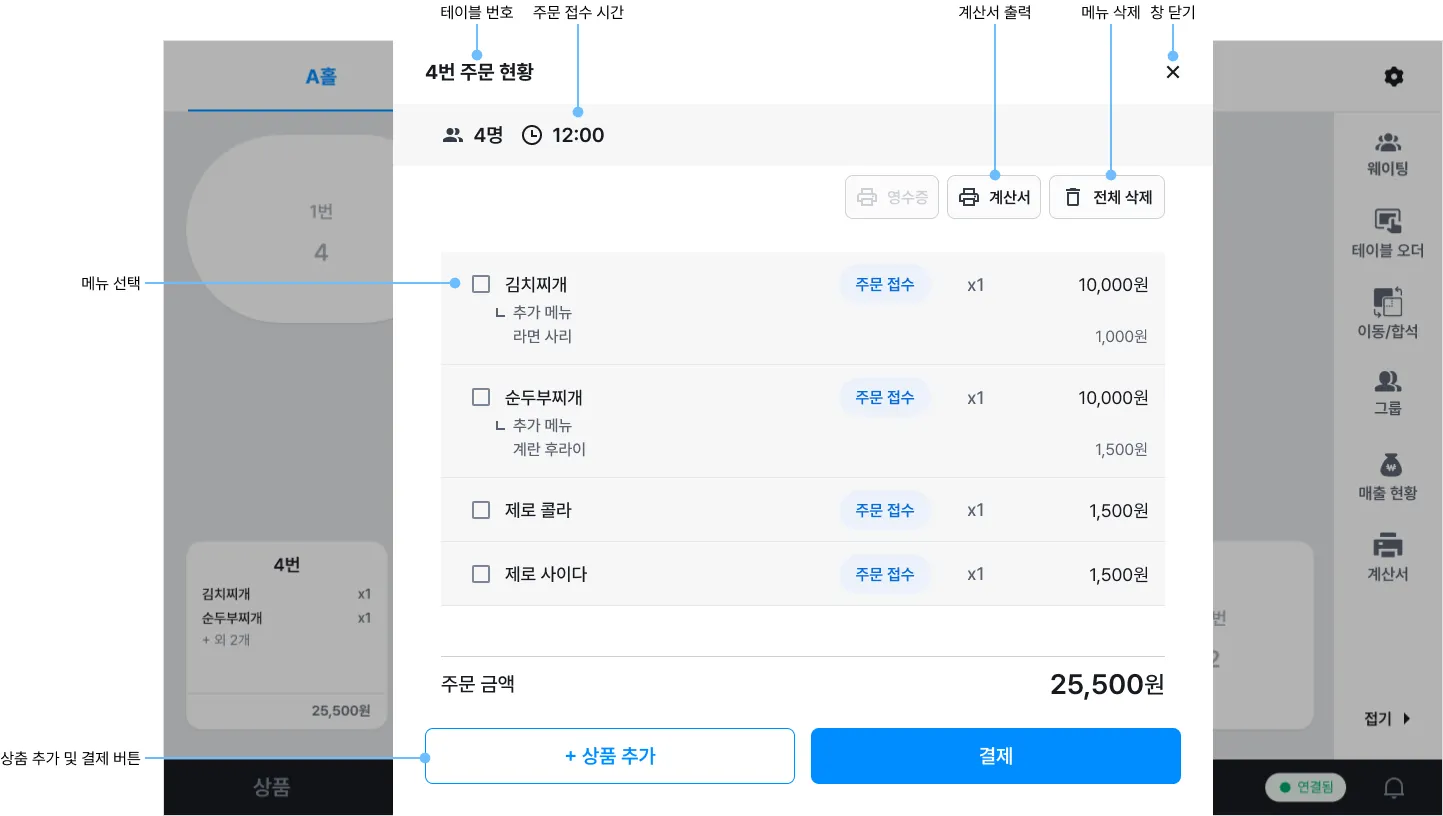Switch to the A홀 tab

320,76
